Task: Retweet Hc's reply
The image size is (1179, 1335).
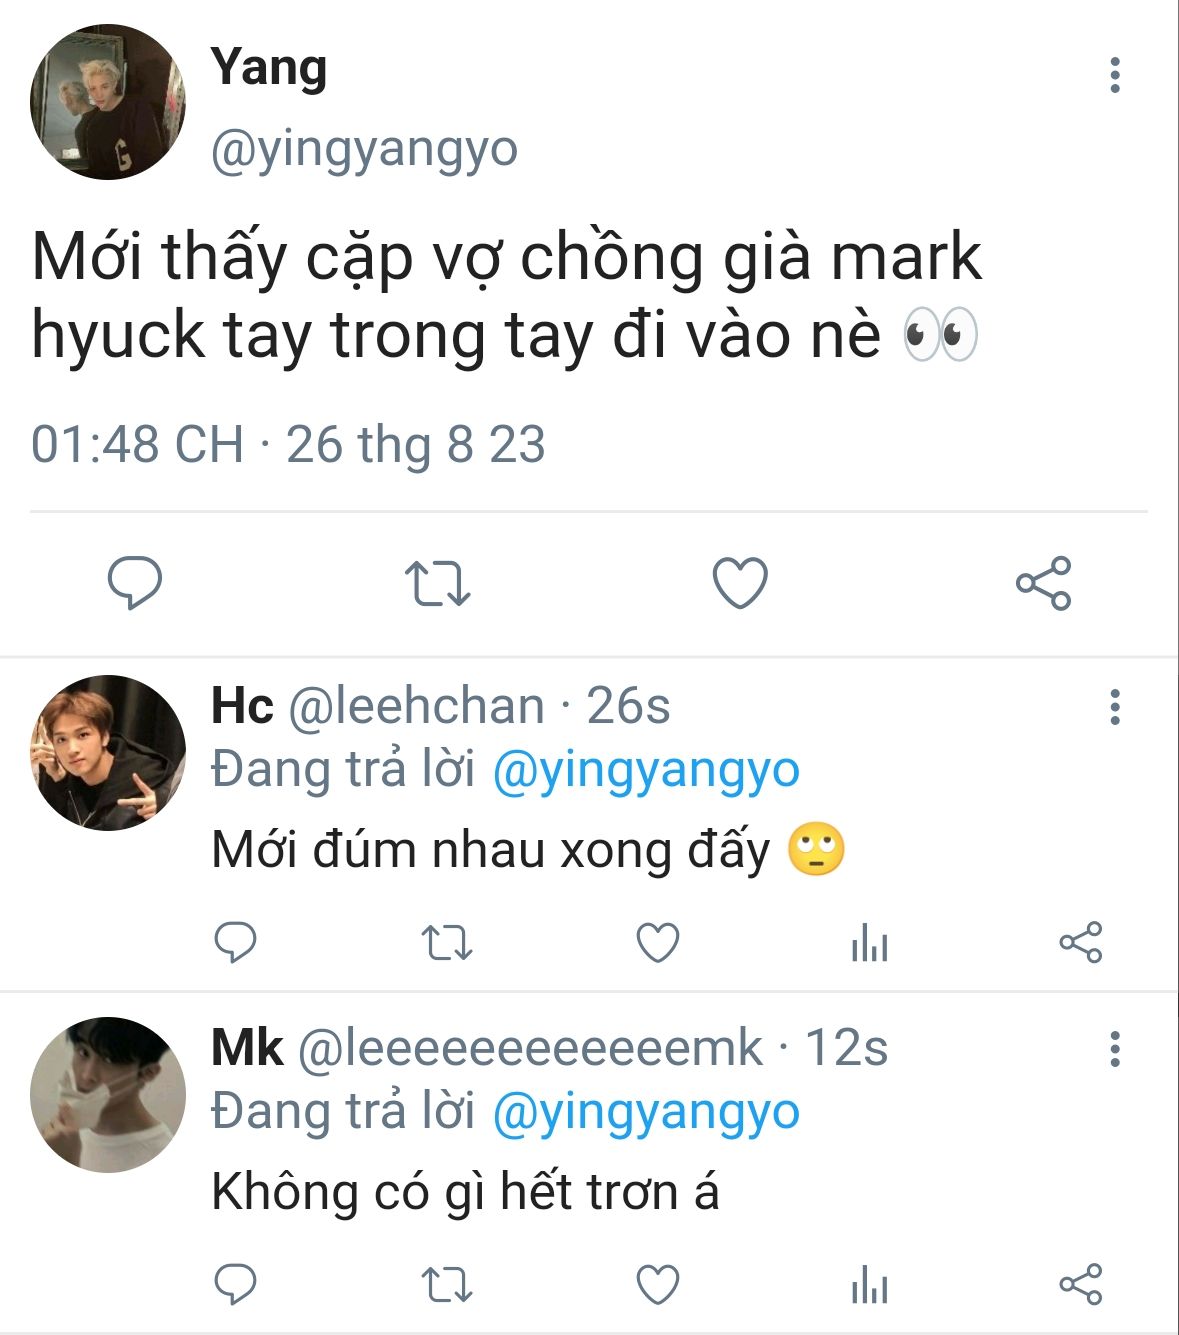Action: pos(446,943)
